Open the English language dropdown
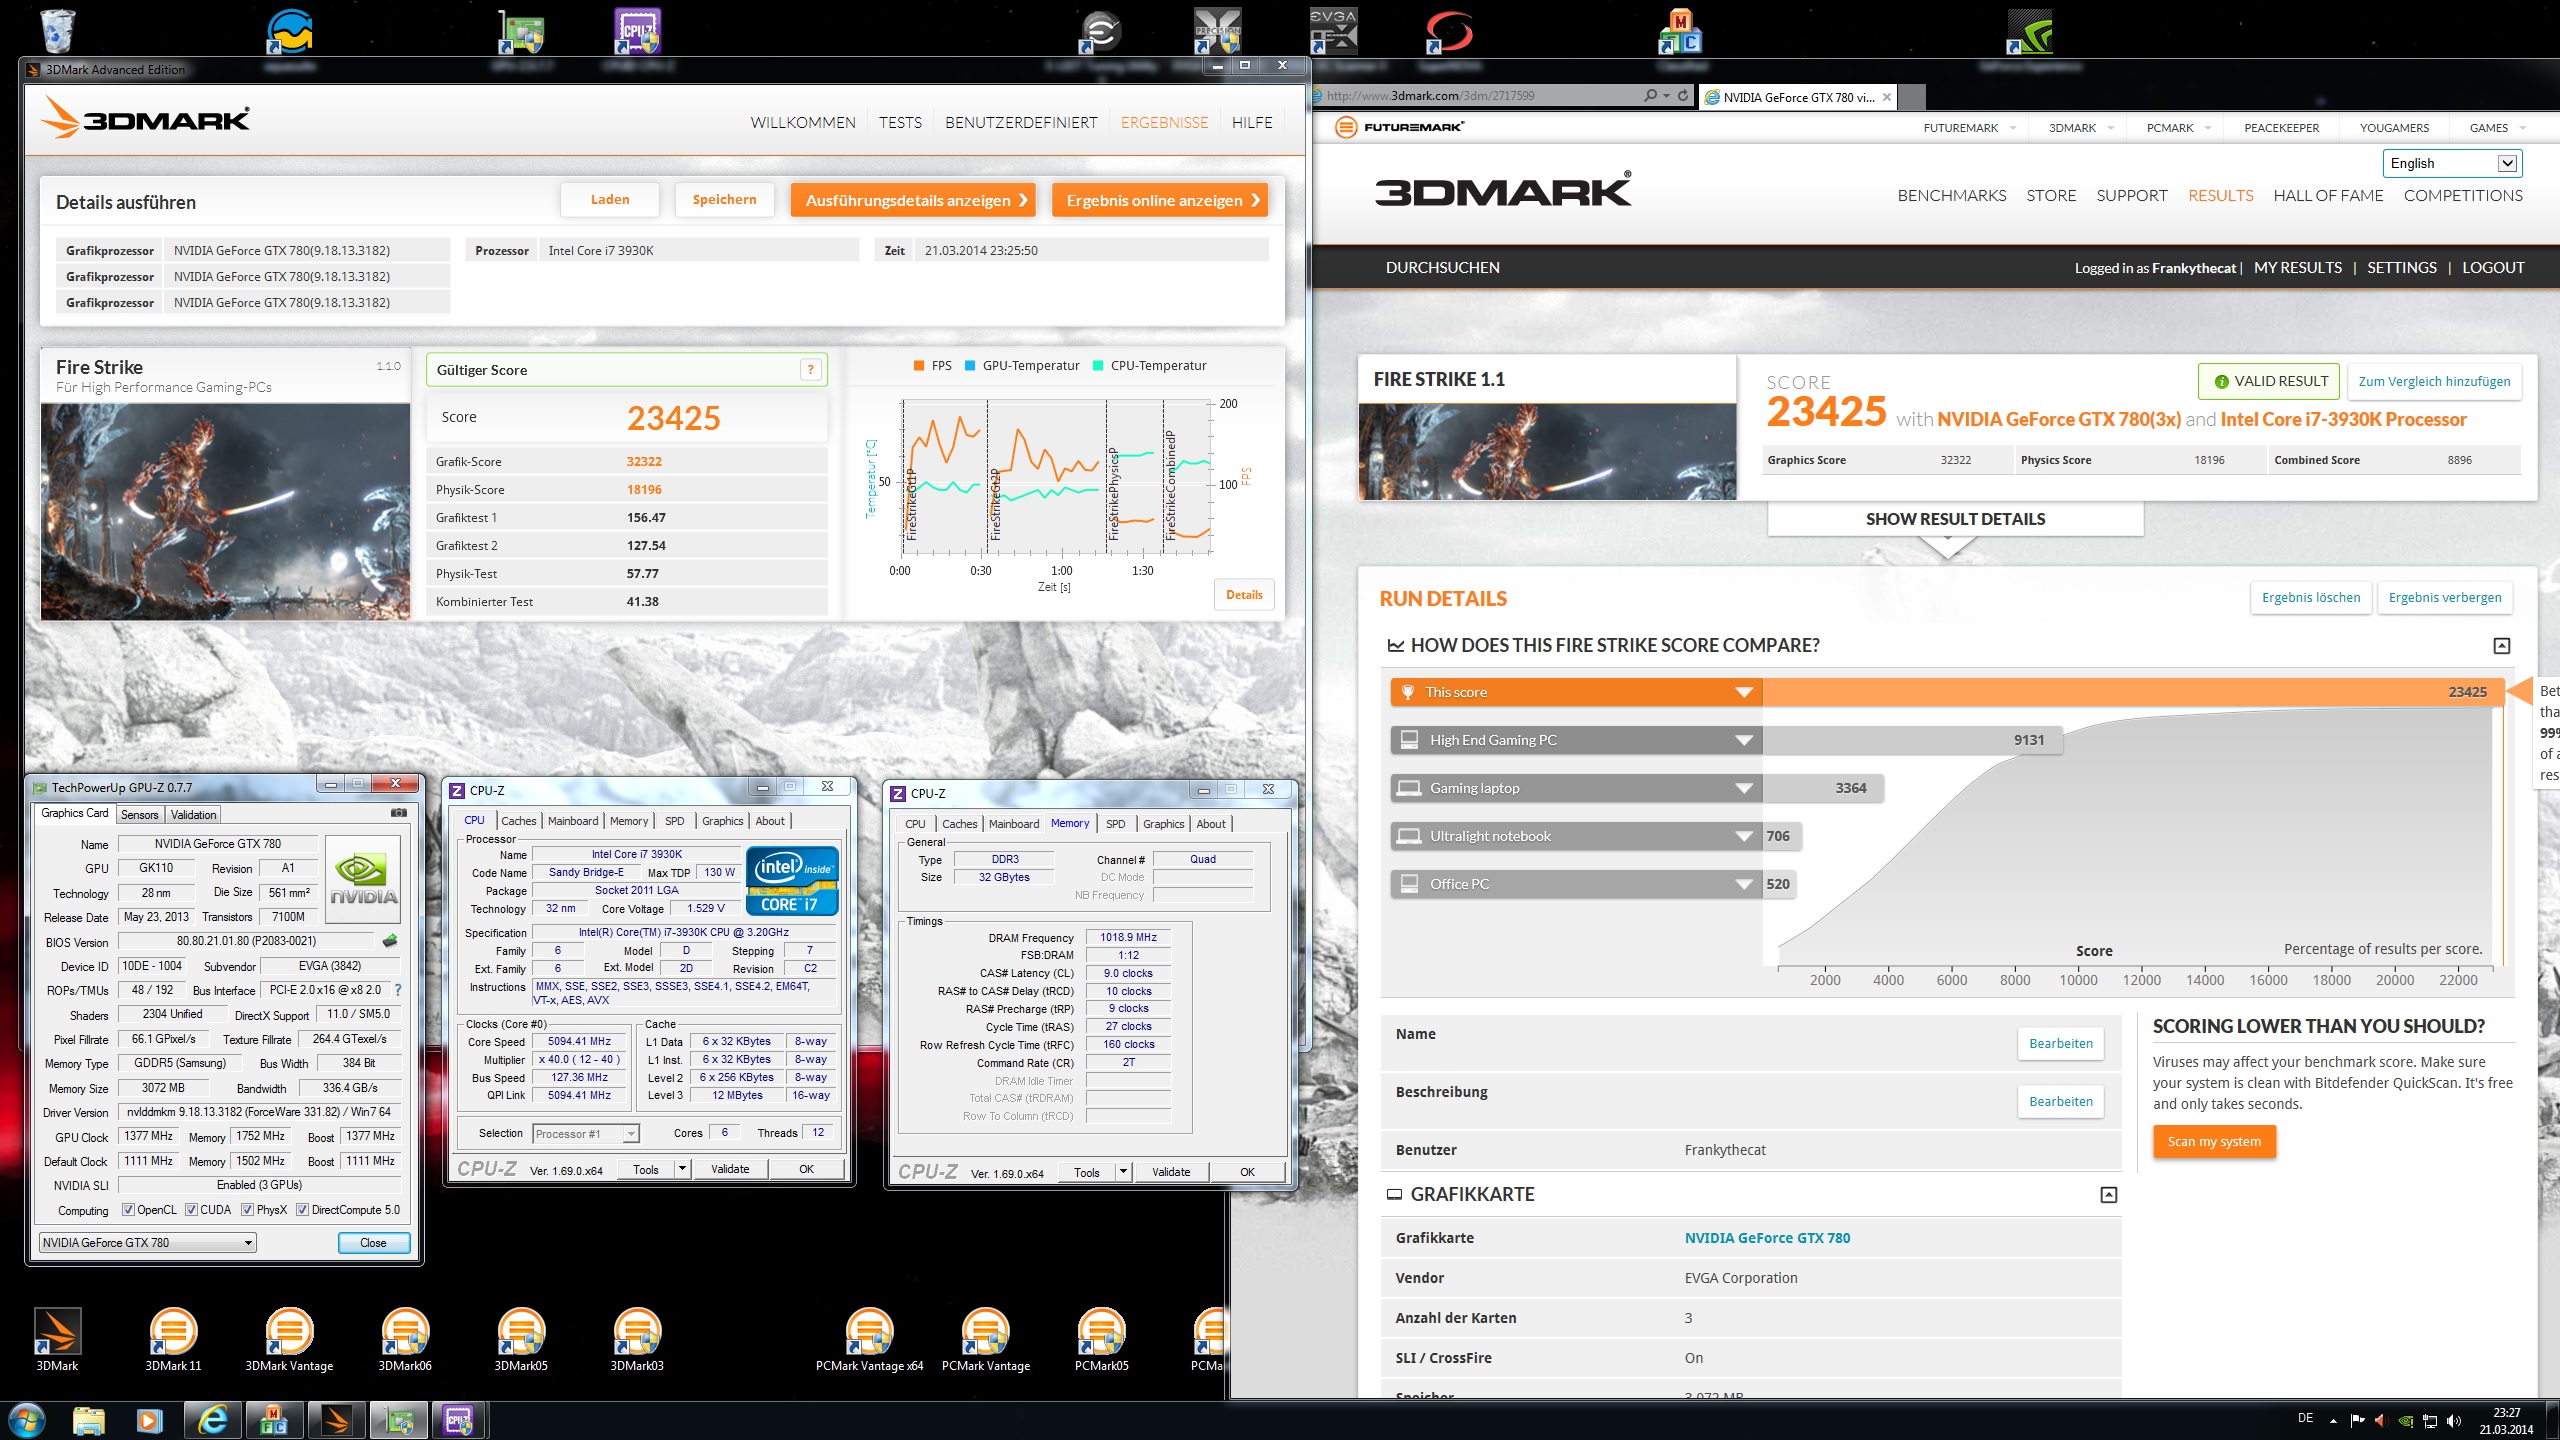Viewport: 2560px width, 1440px height. pyautogui.click(x=2452, y=164)
